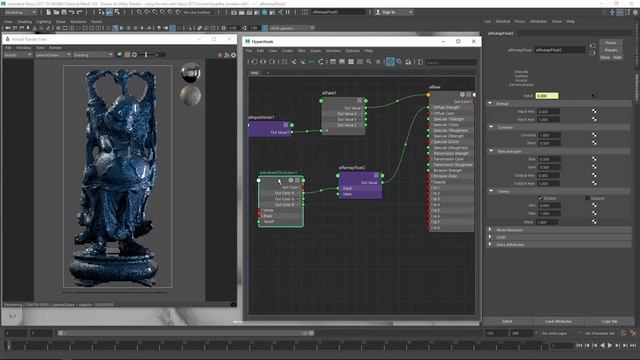Image resolution: width=640 pixels, height=360 pixels.
Task: Click the Load Attributes button
Action: tap(558, 322)
